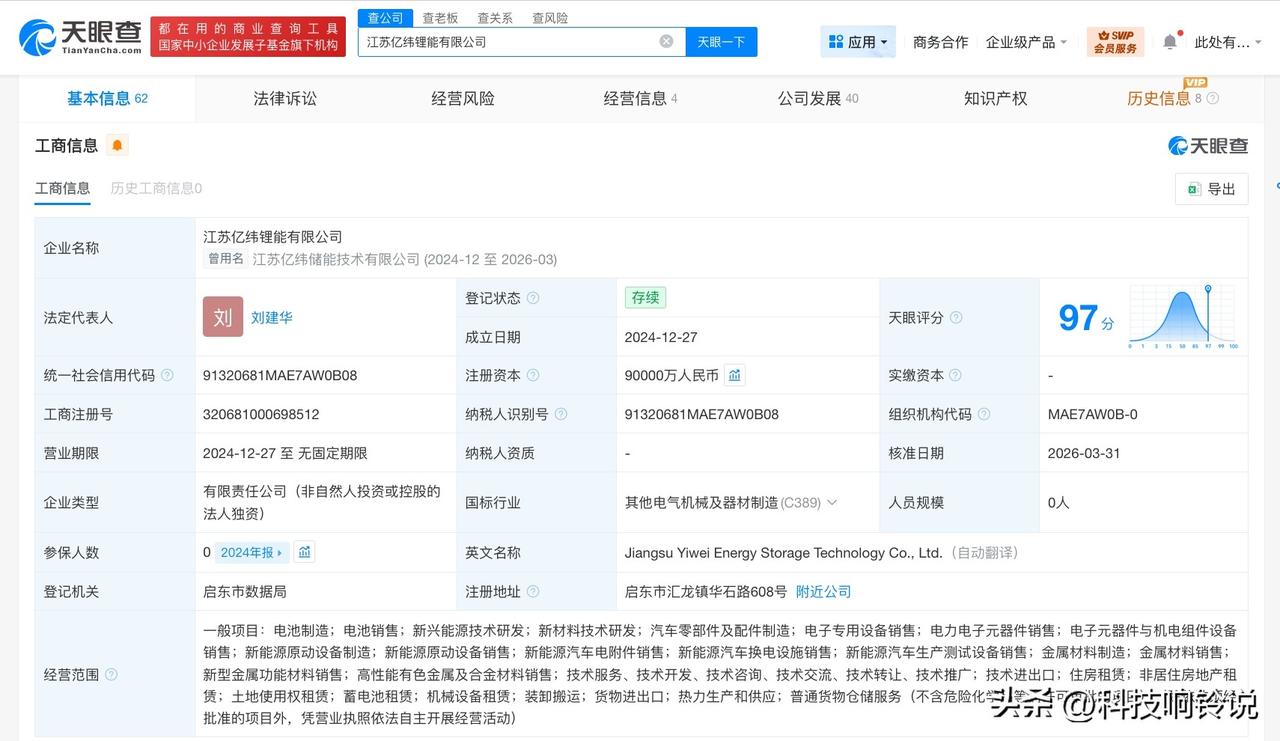
Task: Click the building icon next to 注册资本
Action: click(x=735, y=374)
